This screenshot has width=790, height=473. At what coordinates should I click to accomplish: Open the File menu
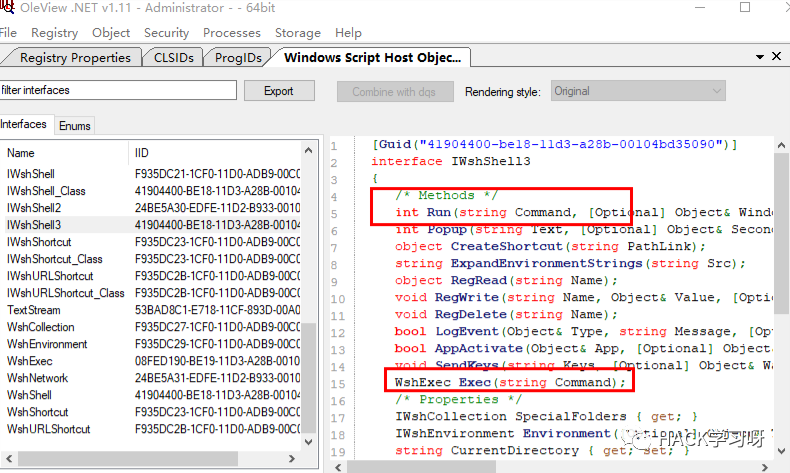point(8,33)
